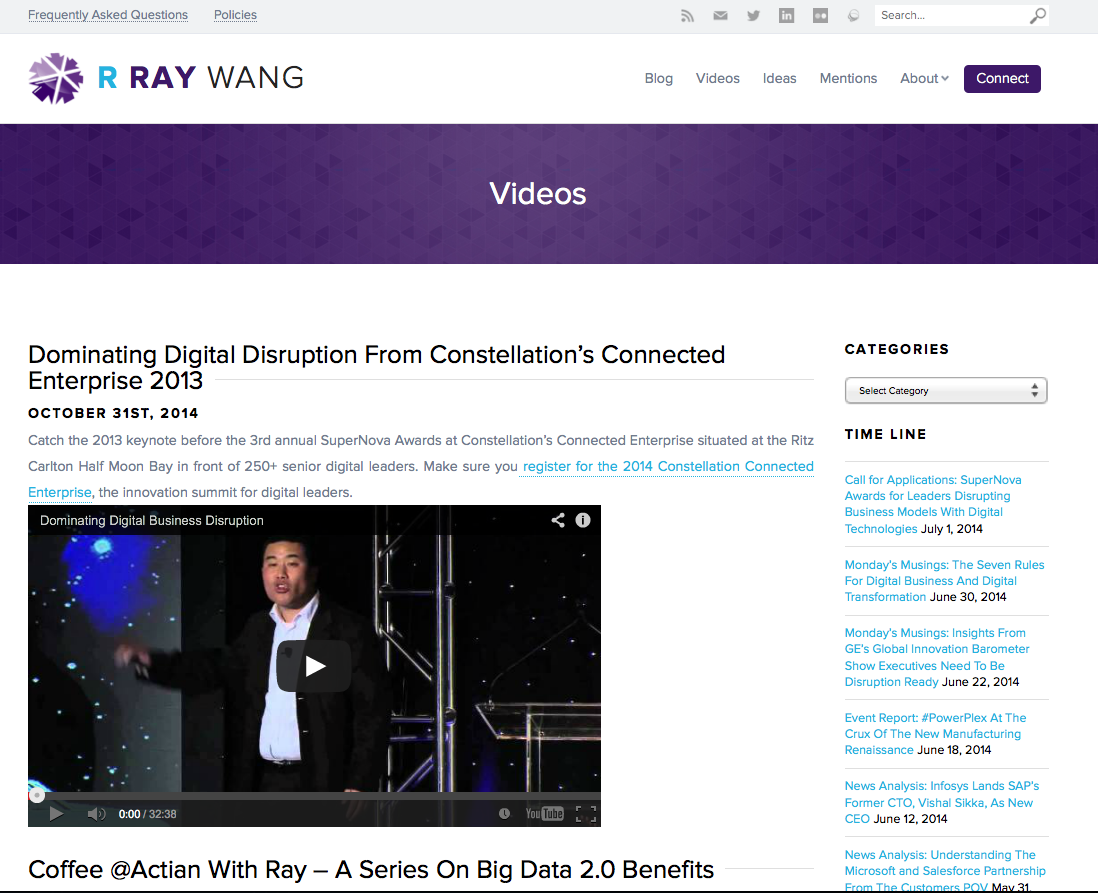Click the Watch Later clock icon

click(x=504, y=814)
